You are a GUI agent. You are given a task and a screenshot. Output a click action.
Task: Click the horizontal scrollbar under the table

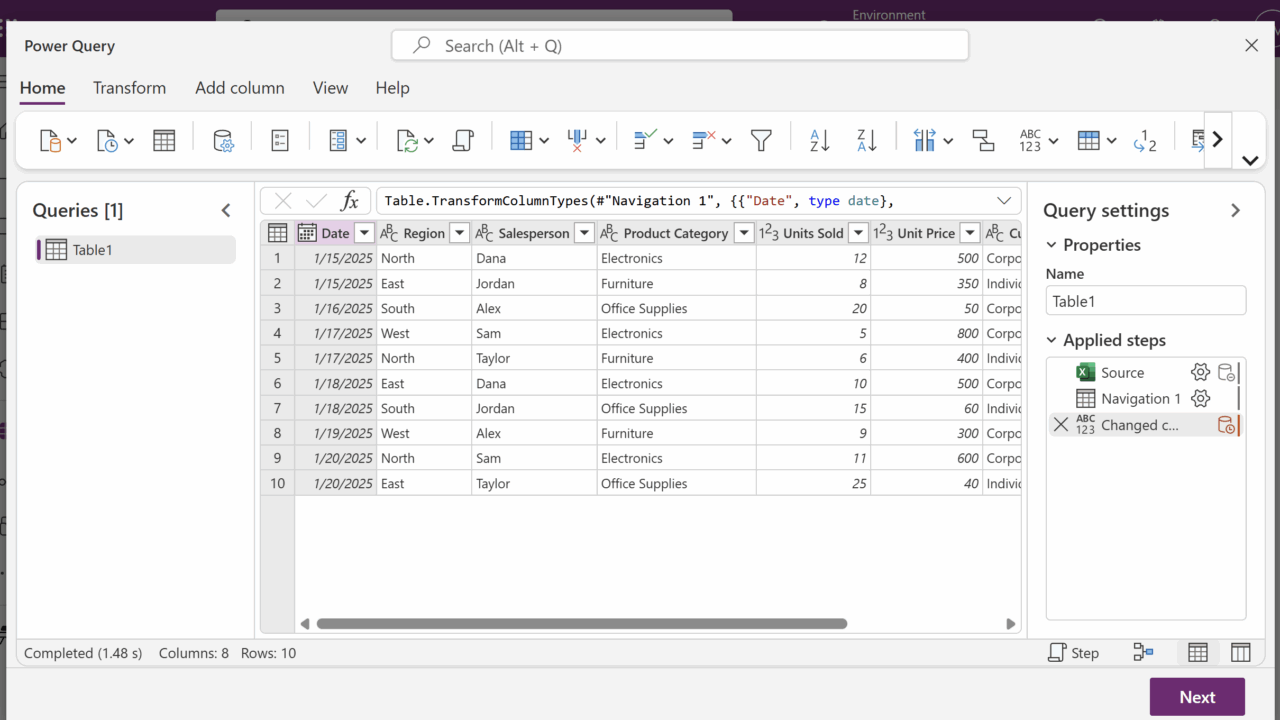(581, 624)
